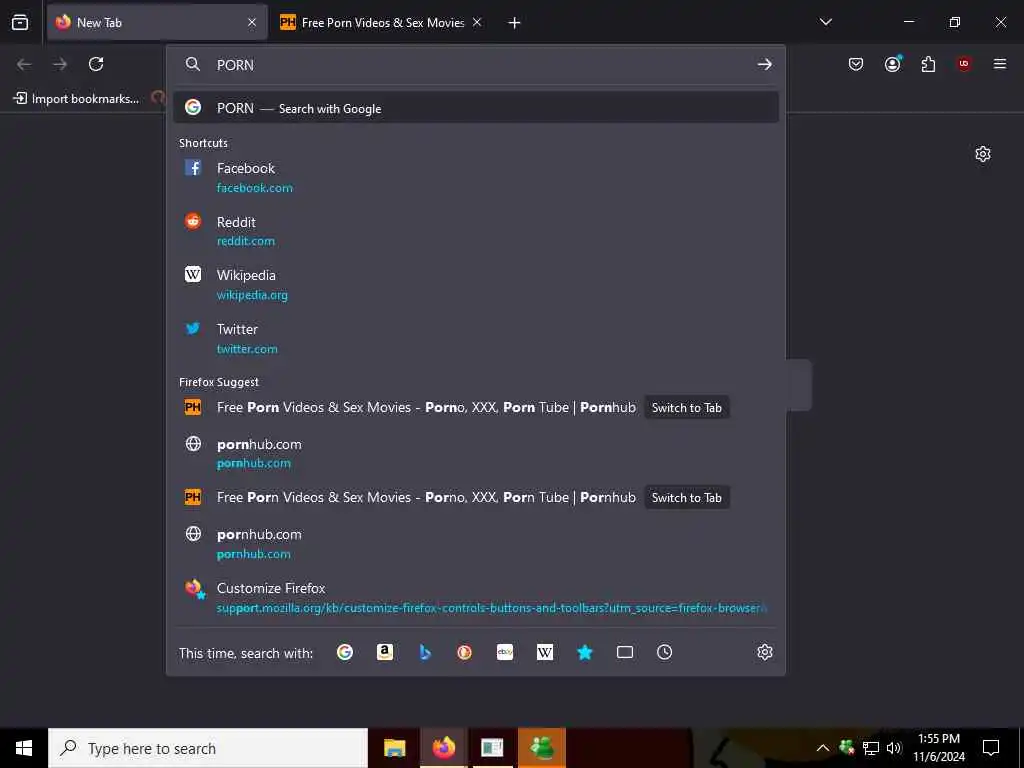The height and width of the screenshot is (768, 1024).
Task: Open the Reddit shortcut
Action: 475,231
